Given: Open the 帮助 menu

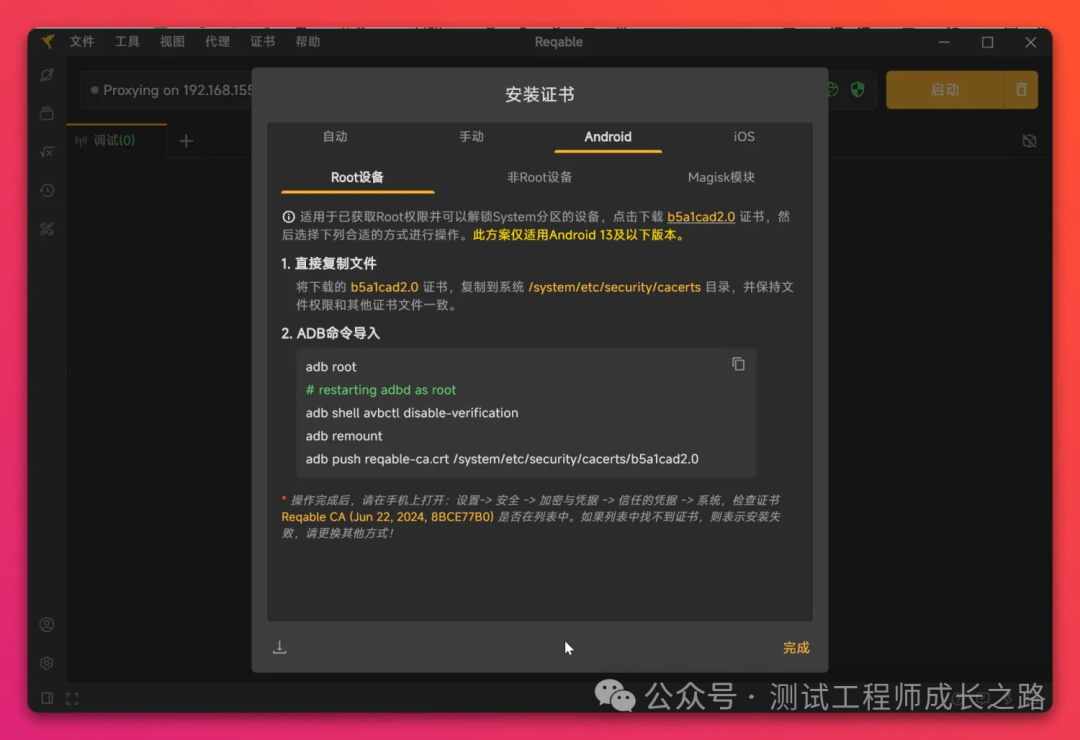Looking at the screenshot, I should pyautogui.click(x=307, y=41).
